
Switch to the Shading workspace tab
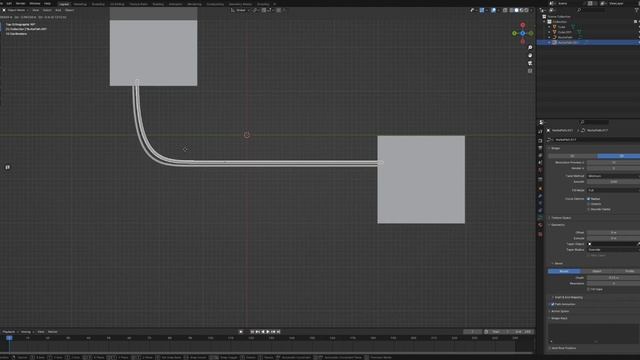coord(158,4)
